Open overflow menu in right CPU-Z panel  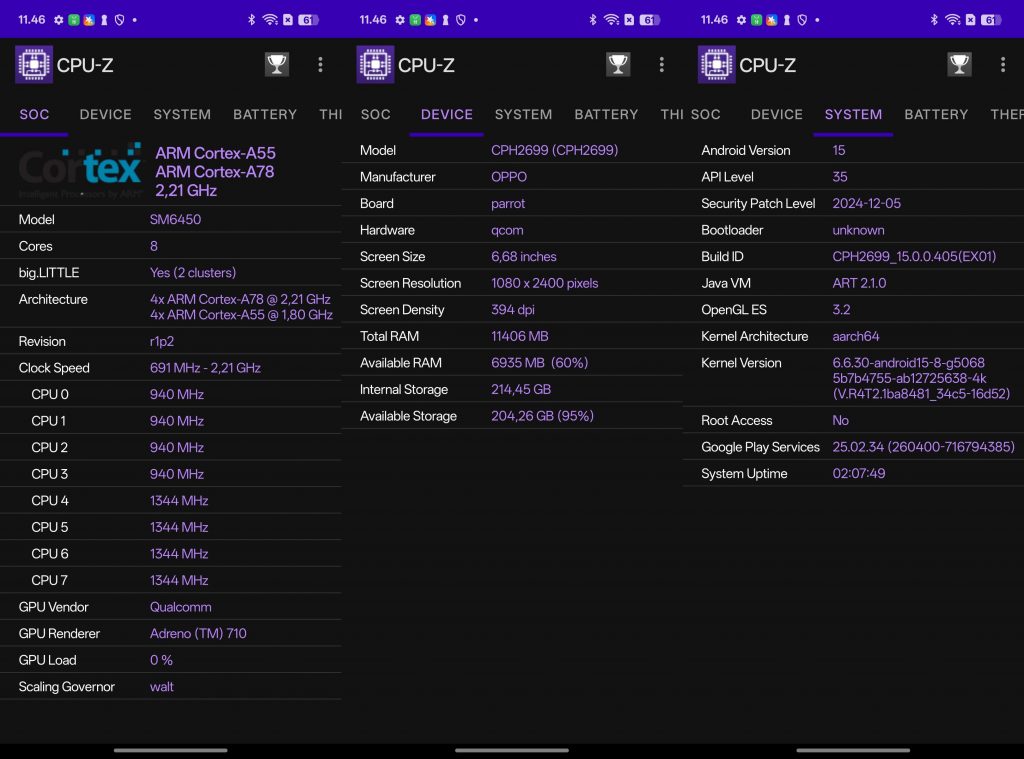(1002, 64)
